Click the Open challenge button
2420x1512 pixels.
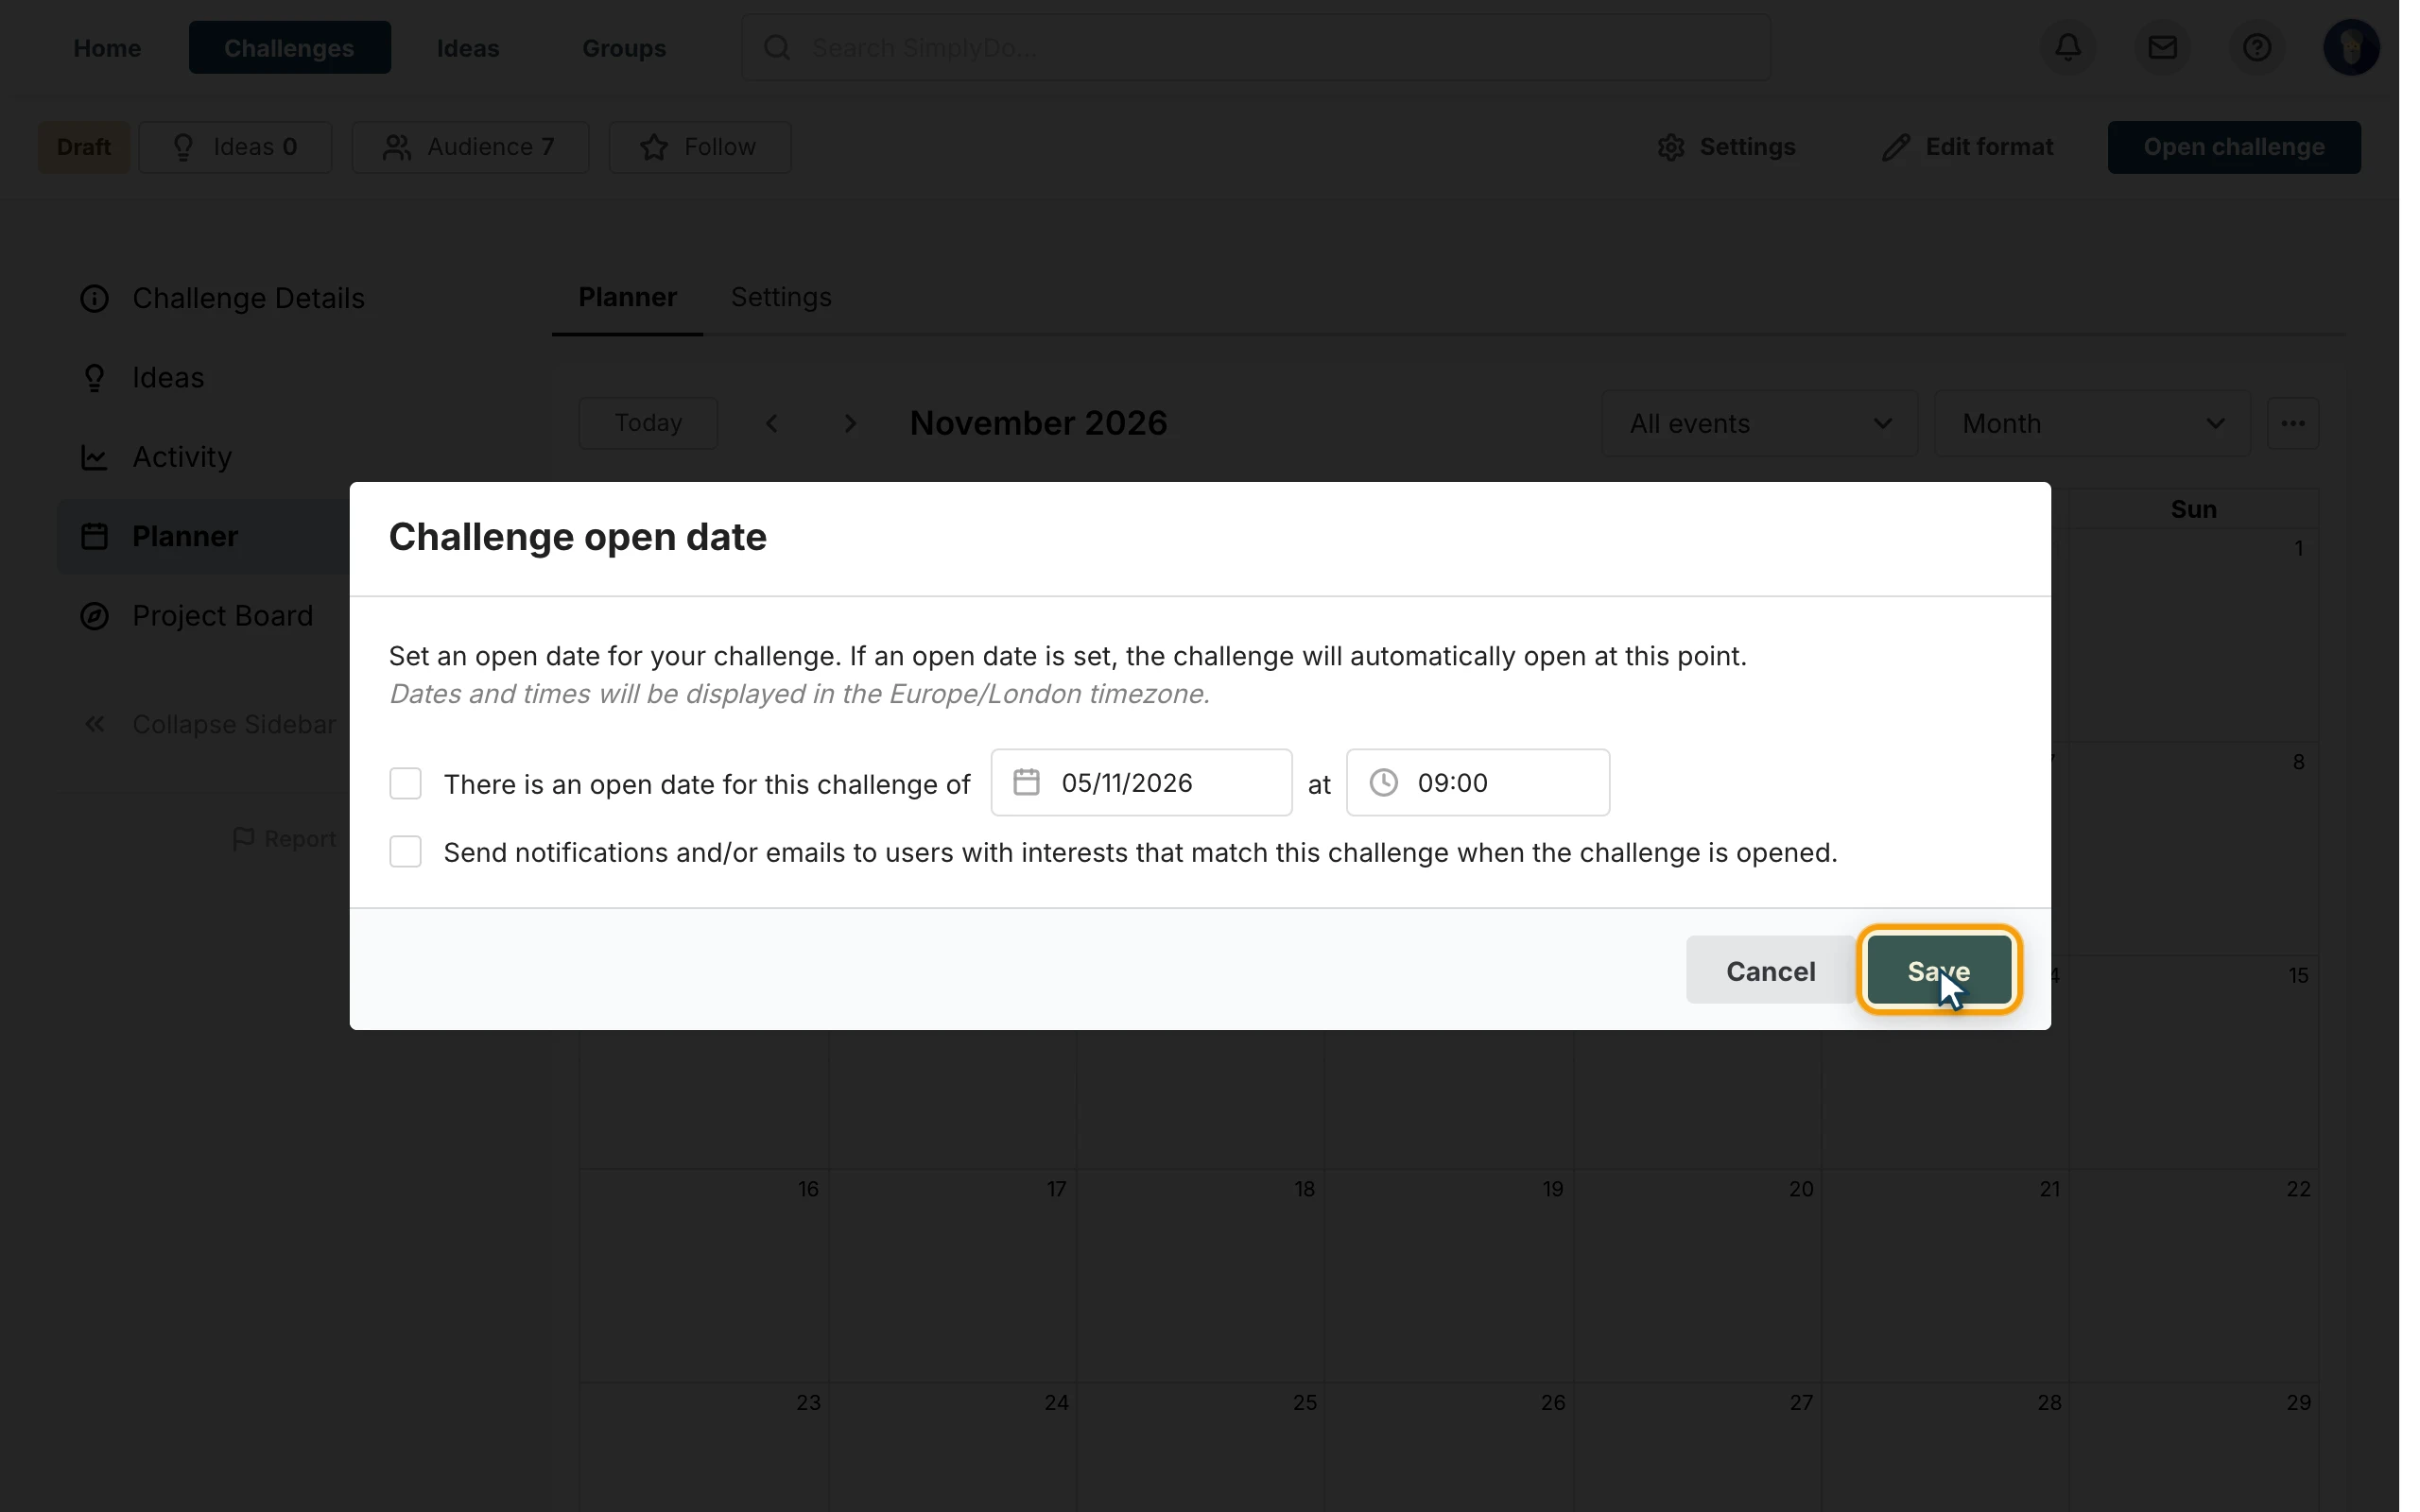tap(2233, 147)
